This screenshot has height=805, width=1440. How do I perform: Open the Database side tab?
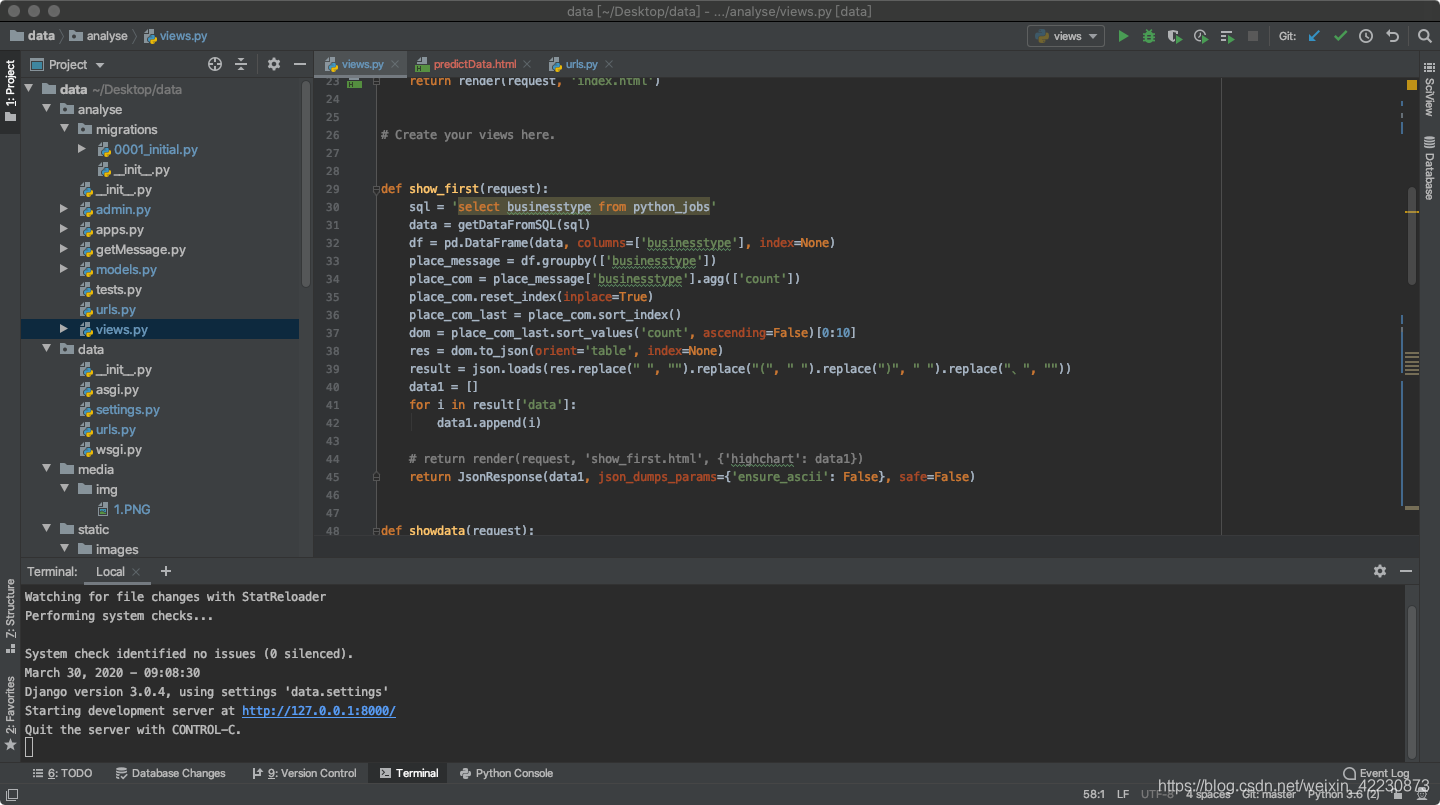click(1429, 170)
